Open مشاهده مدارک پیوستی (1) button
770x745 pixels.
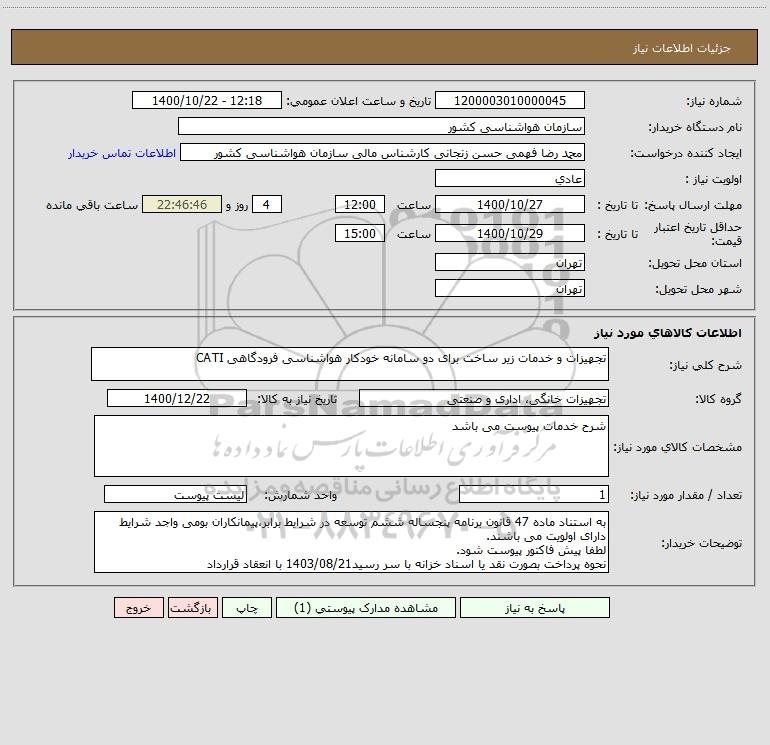[366, 607]
